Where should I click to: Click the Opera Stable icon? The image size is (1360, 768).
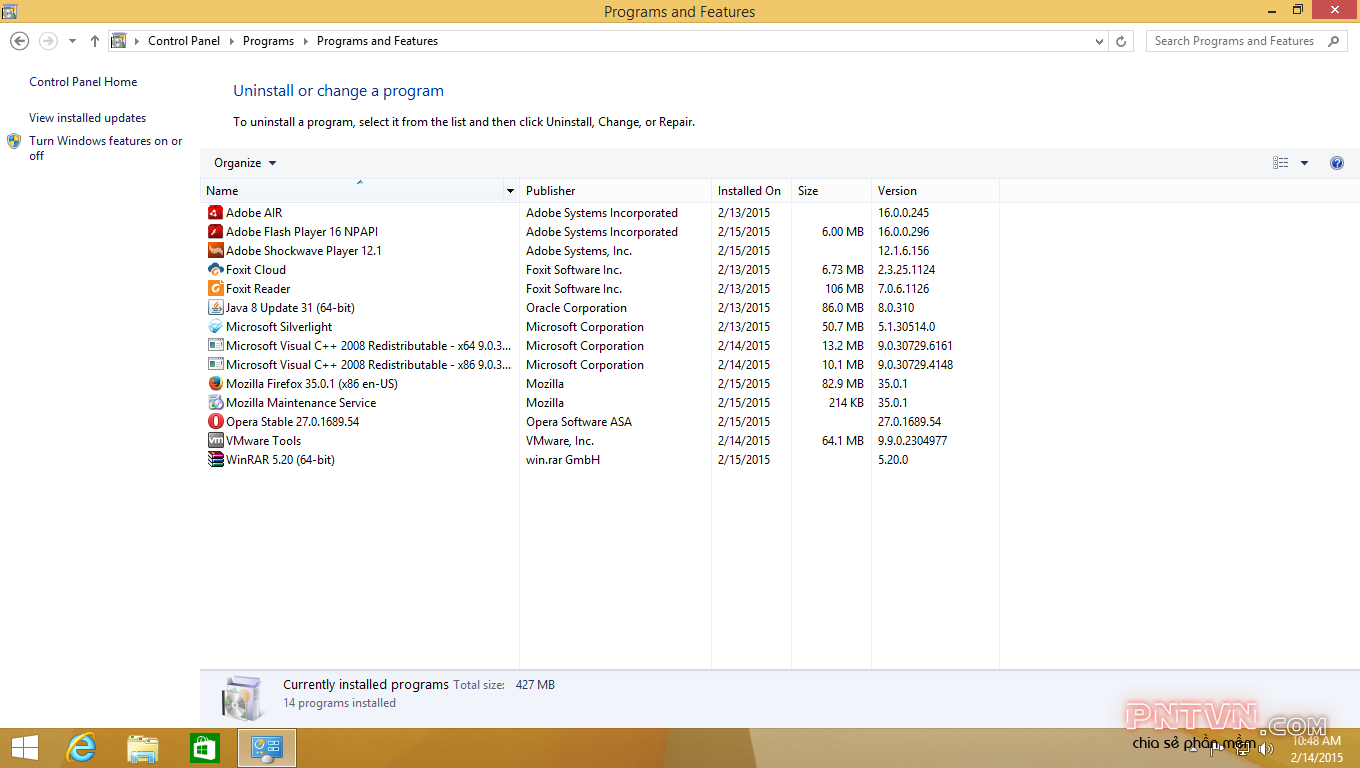point(215,422)
